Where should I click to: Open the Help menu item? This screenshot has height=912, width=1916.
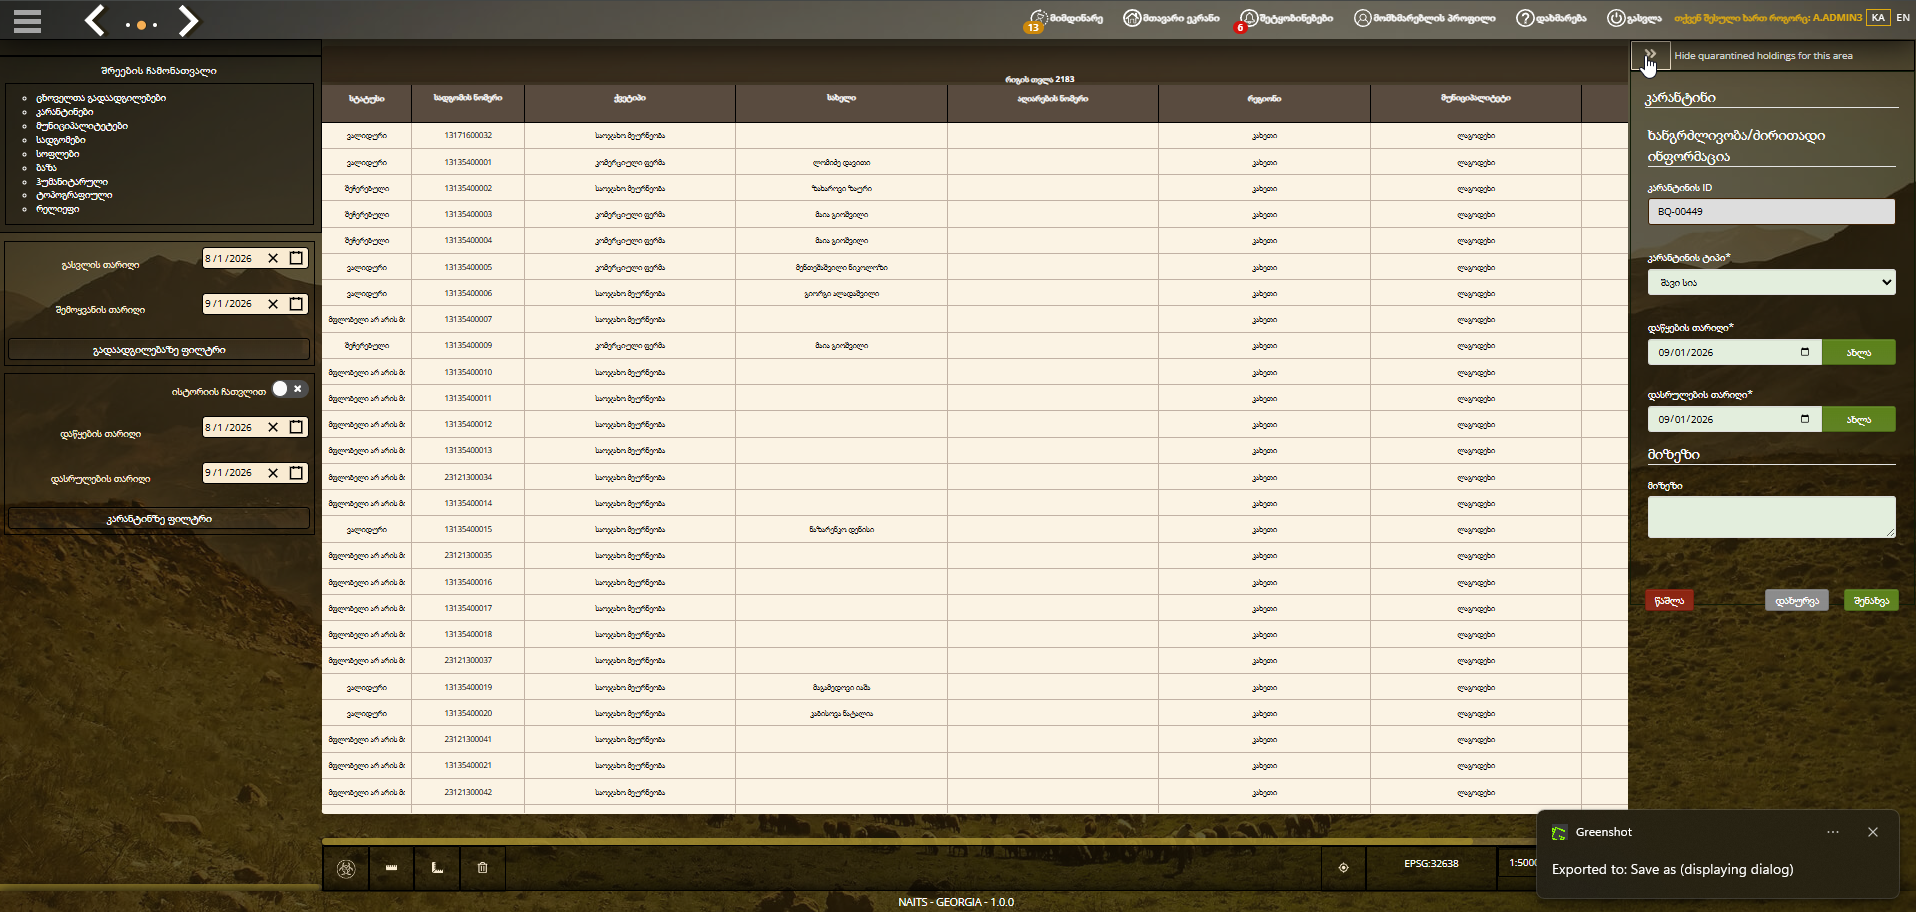[1551, 18]
